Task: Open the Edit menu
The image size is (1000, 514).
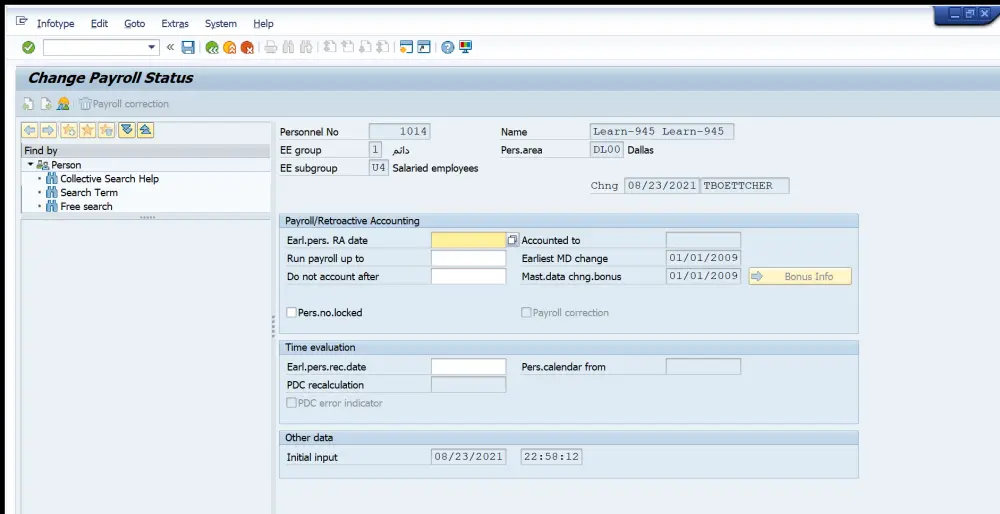Action: point(99,24)
